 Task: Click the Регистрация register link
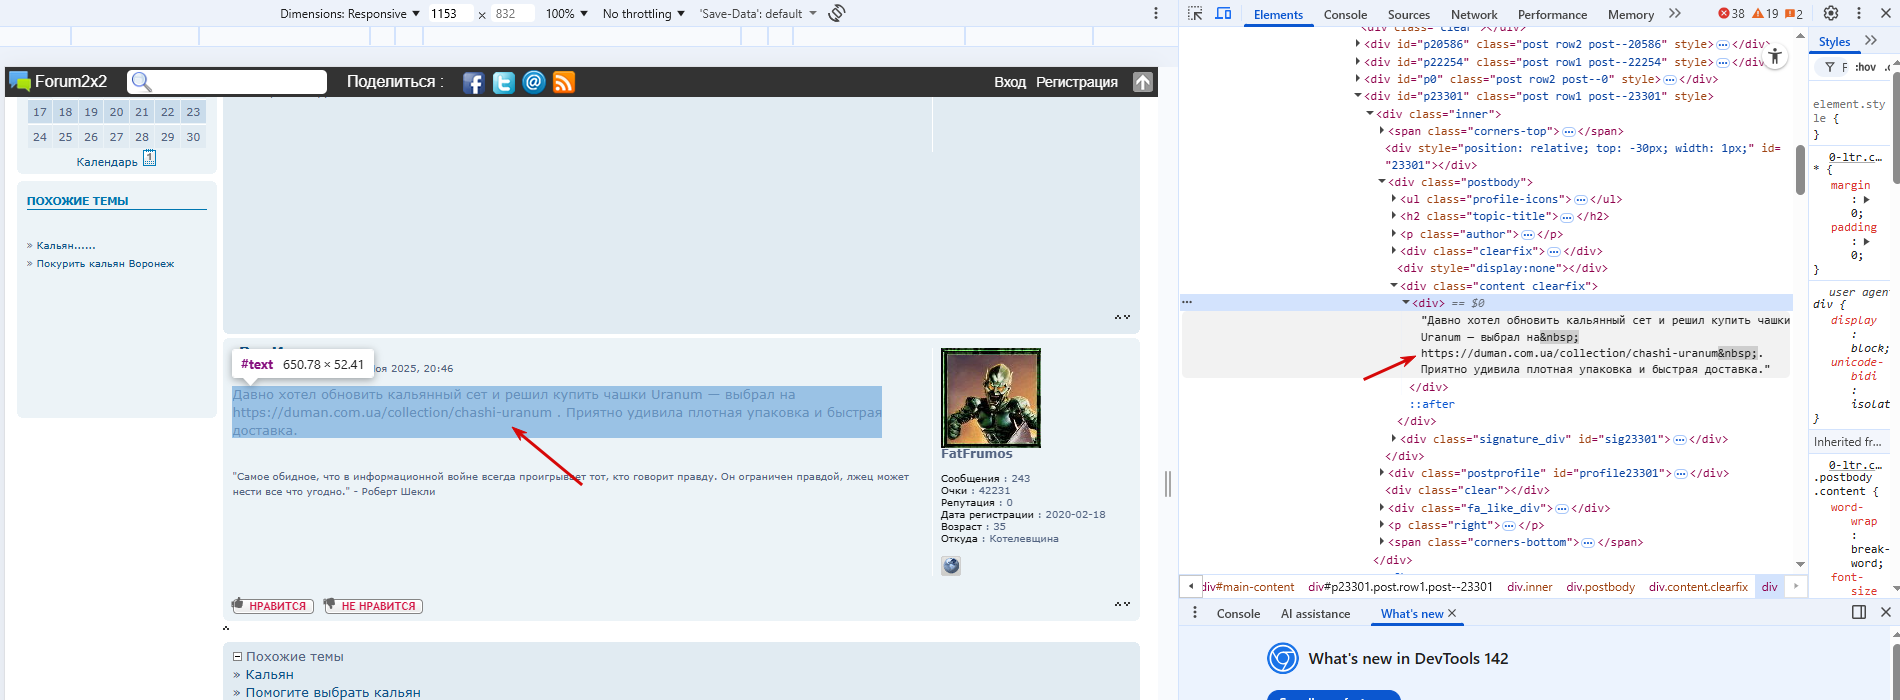[1076, 82]
